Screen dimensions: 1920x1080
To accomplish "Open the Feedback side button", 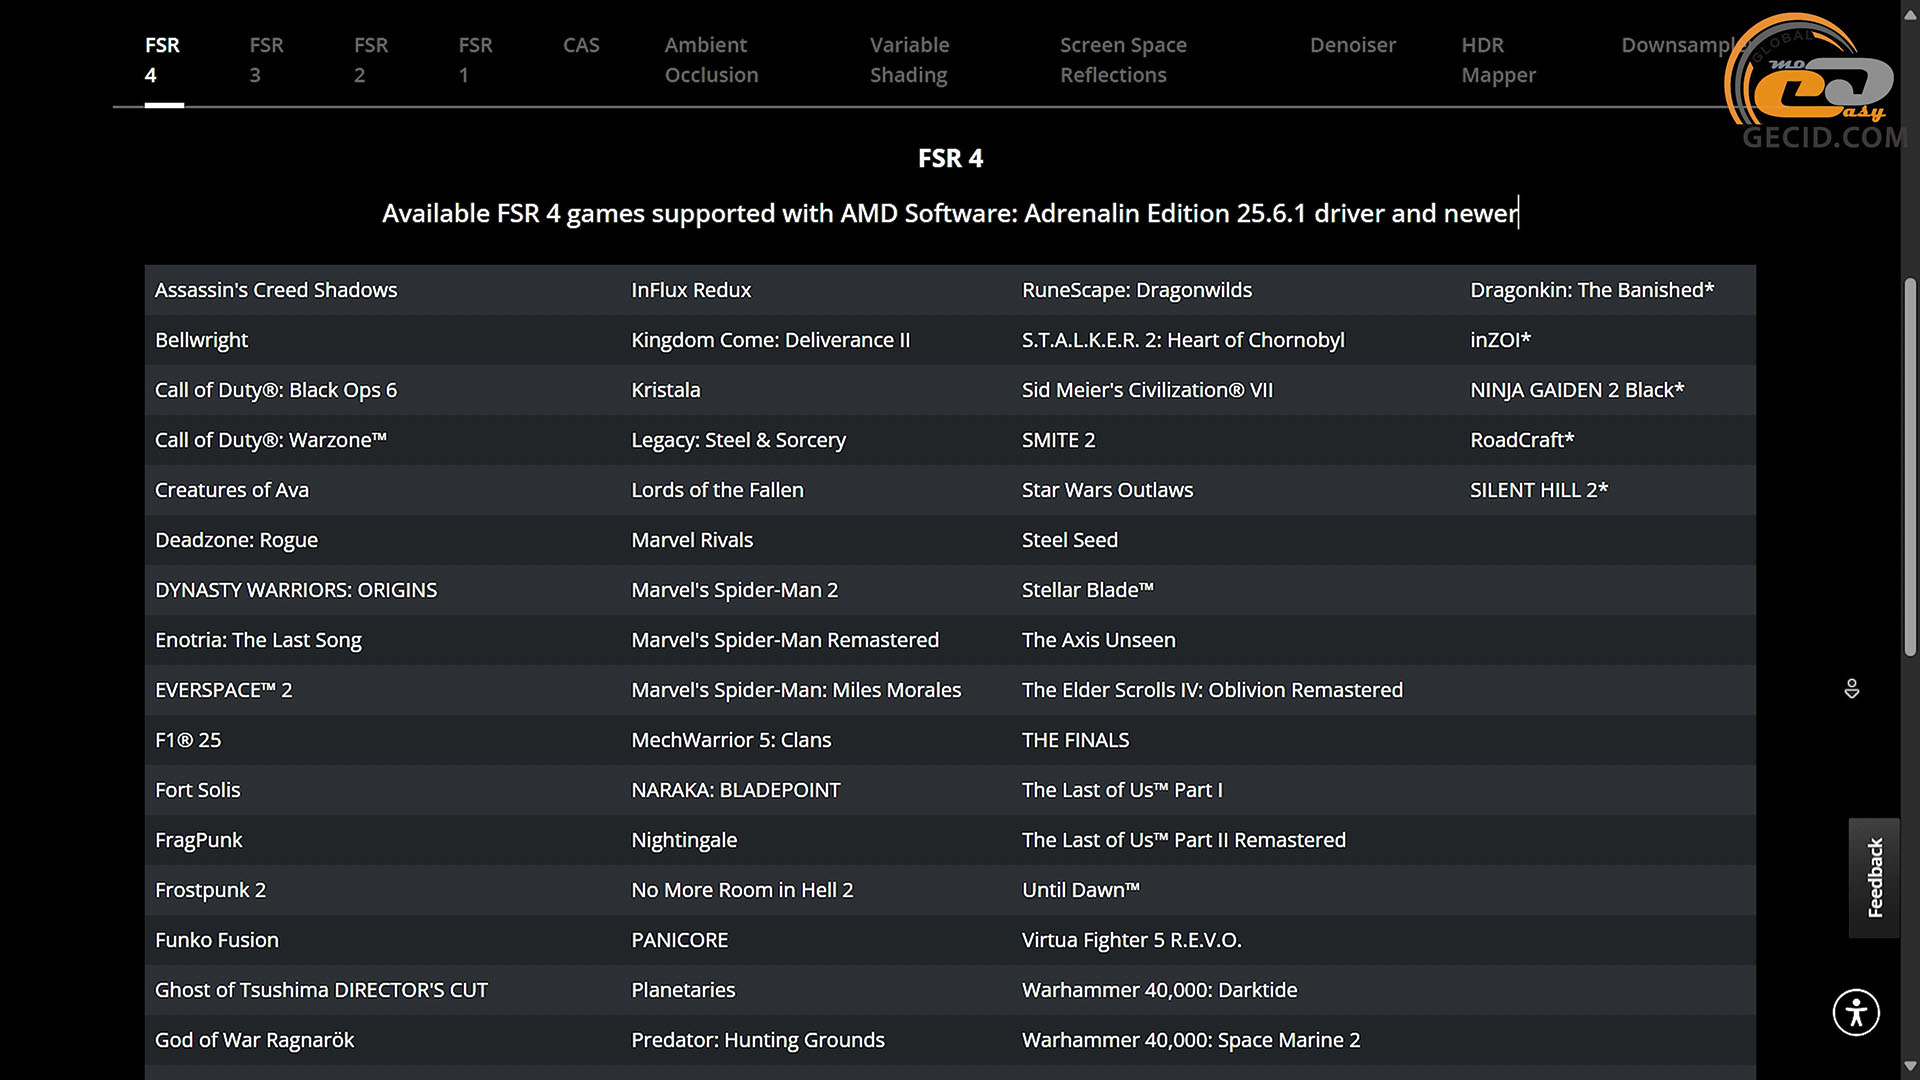I will [x=1874, y=878].
